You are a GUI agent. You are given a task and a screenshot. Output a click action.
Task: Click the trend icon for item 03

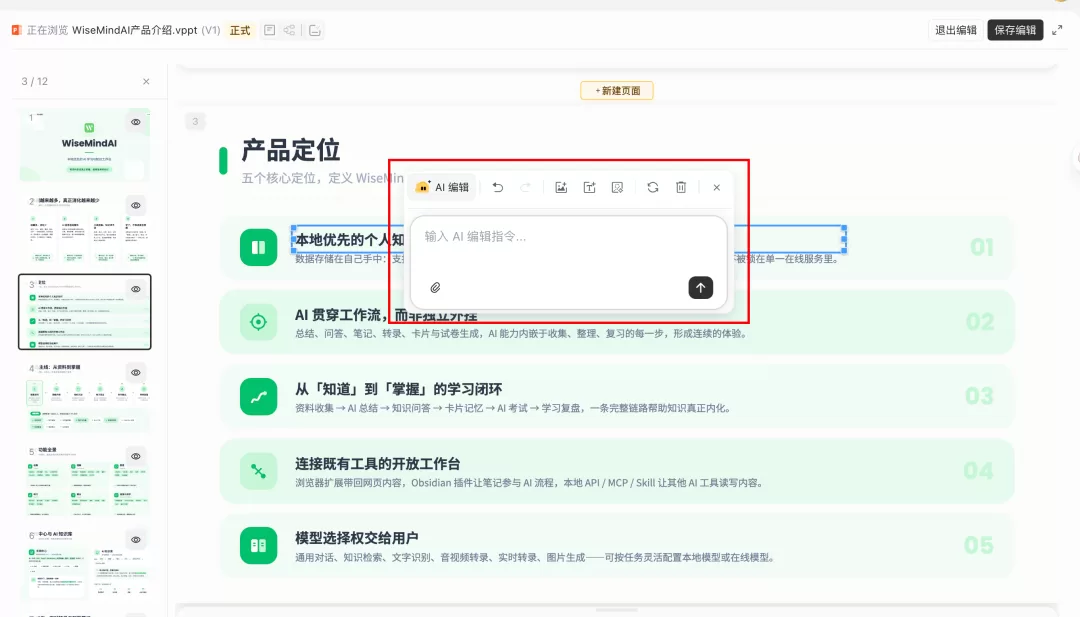tap(258, 397)
